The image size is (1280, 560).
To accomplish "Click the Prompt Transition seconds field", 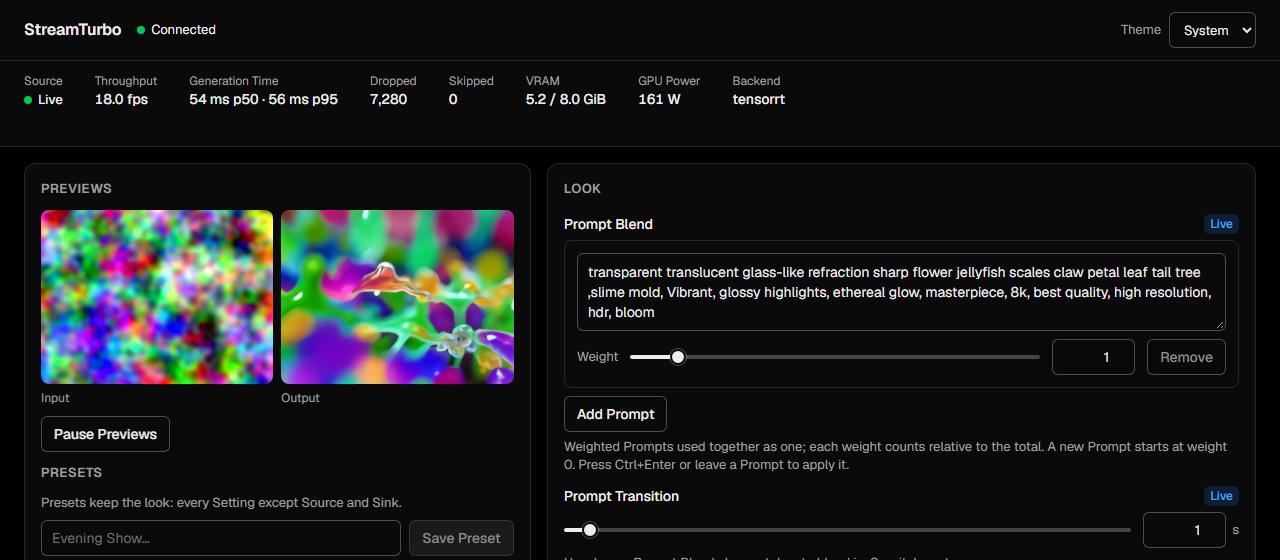I will coord(1184,530).
